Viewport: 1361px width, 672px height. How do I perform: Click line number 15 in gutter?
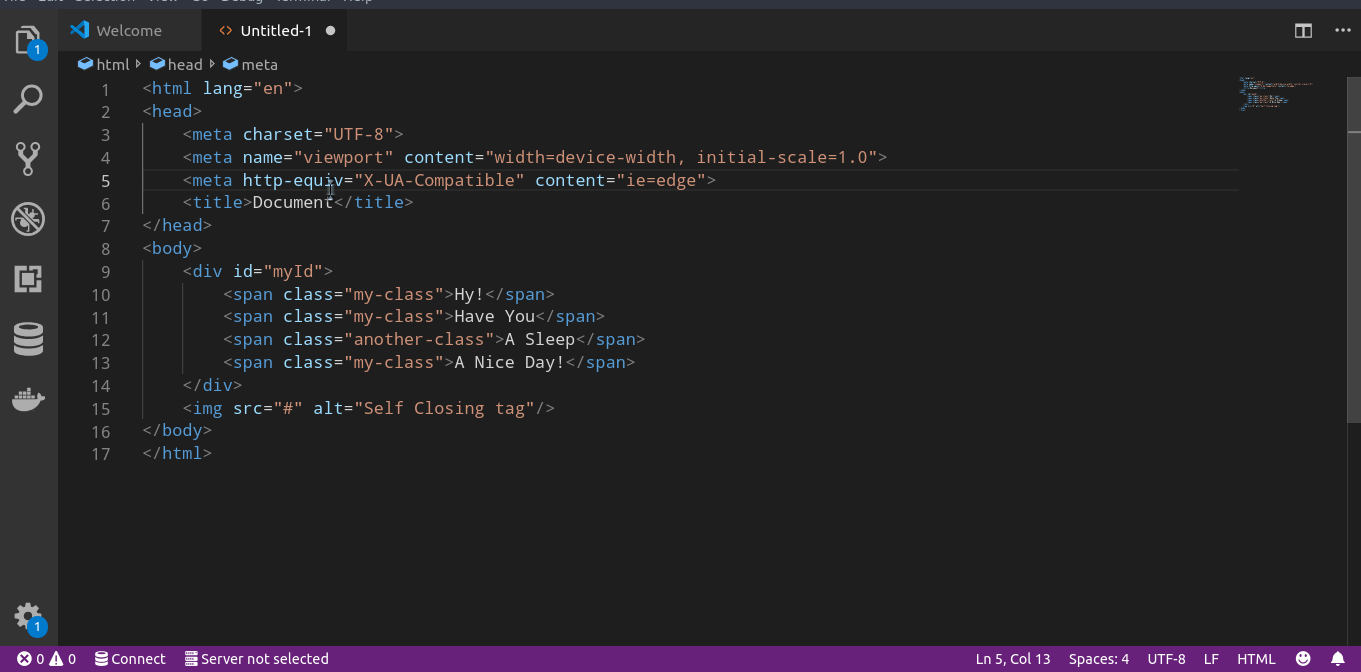coord(101,410)
